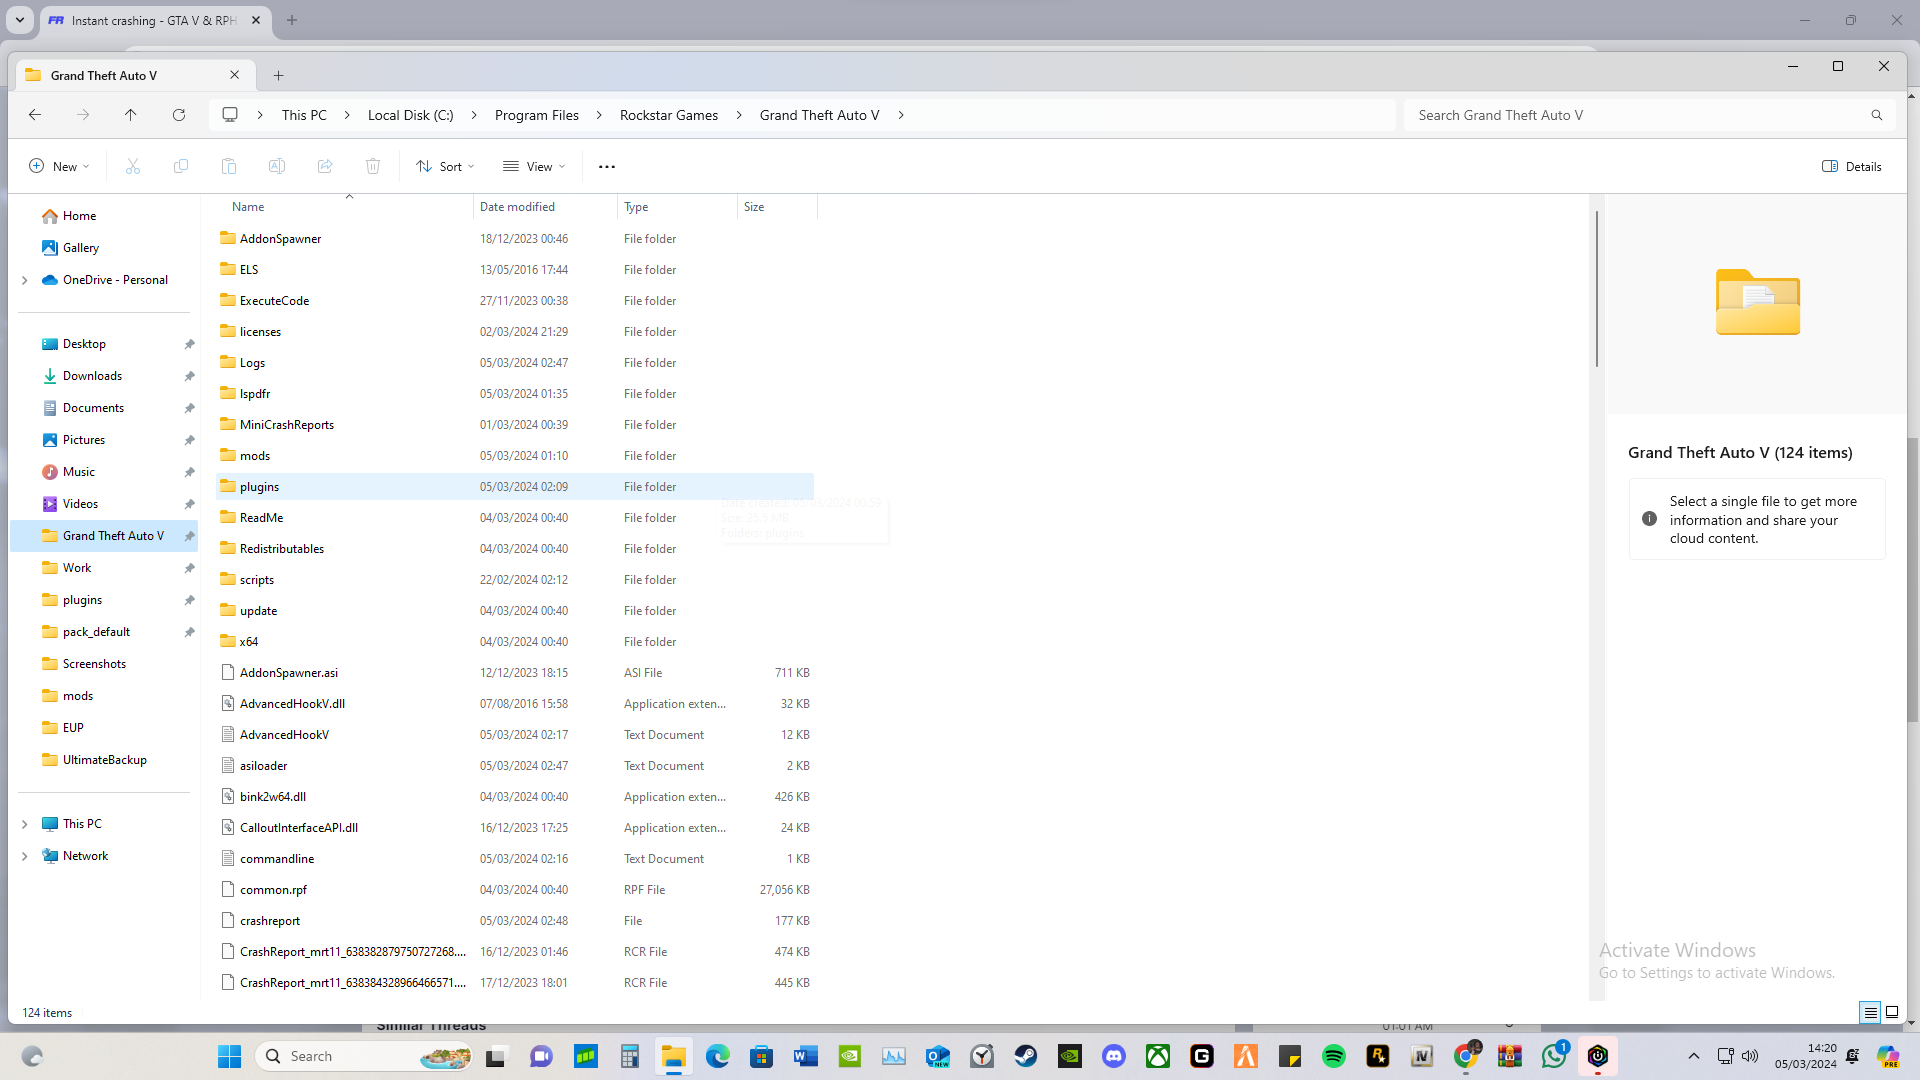Open the Sort dropdown
This screenshot has height=1080, width=1920.
click(x=445, y=166)
